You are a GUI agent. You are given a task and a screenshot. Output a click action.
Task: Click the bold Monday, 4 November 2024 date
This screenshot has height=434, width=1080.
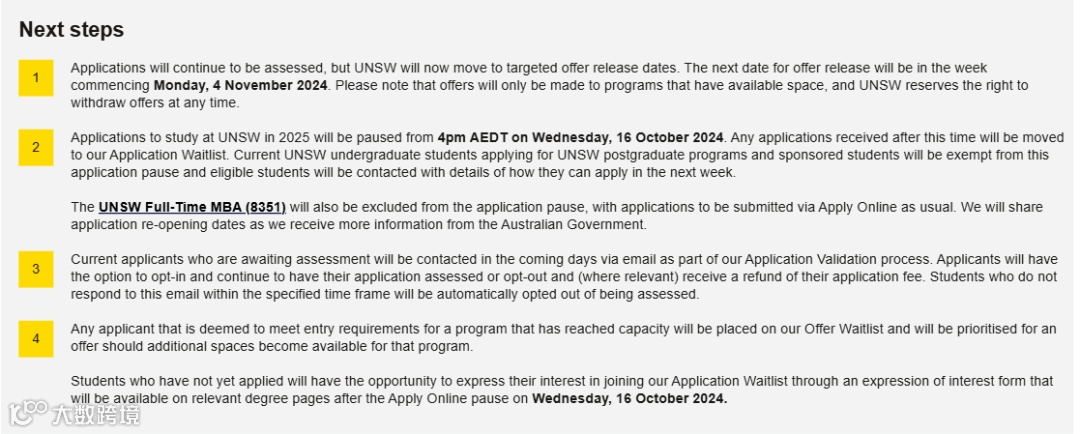tap(240, 85)
